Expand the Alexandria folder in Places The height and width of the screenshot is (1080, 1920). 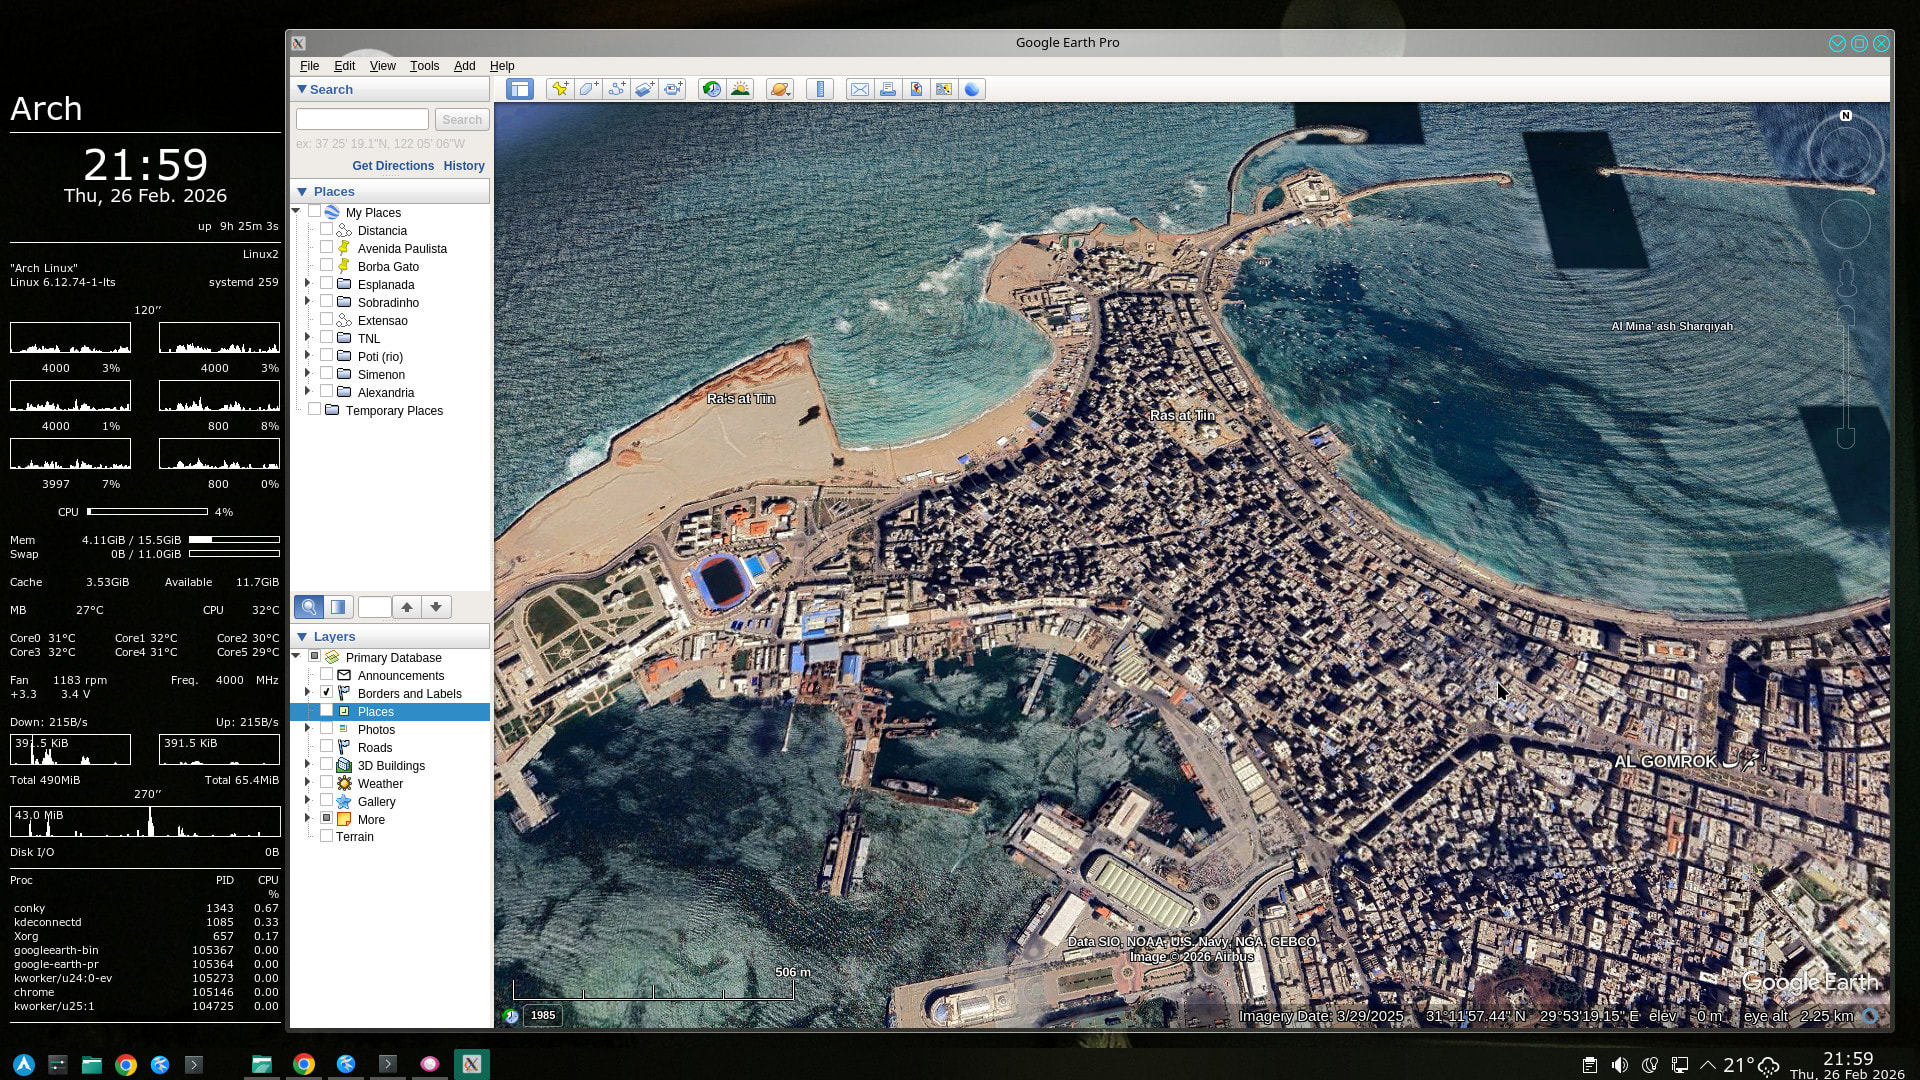(x=307, y=392)
